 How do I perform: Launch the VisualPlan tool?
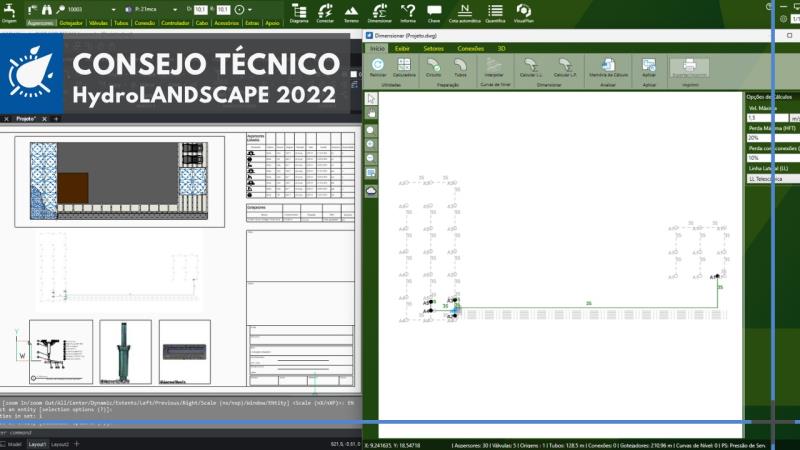(523, 13)
